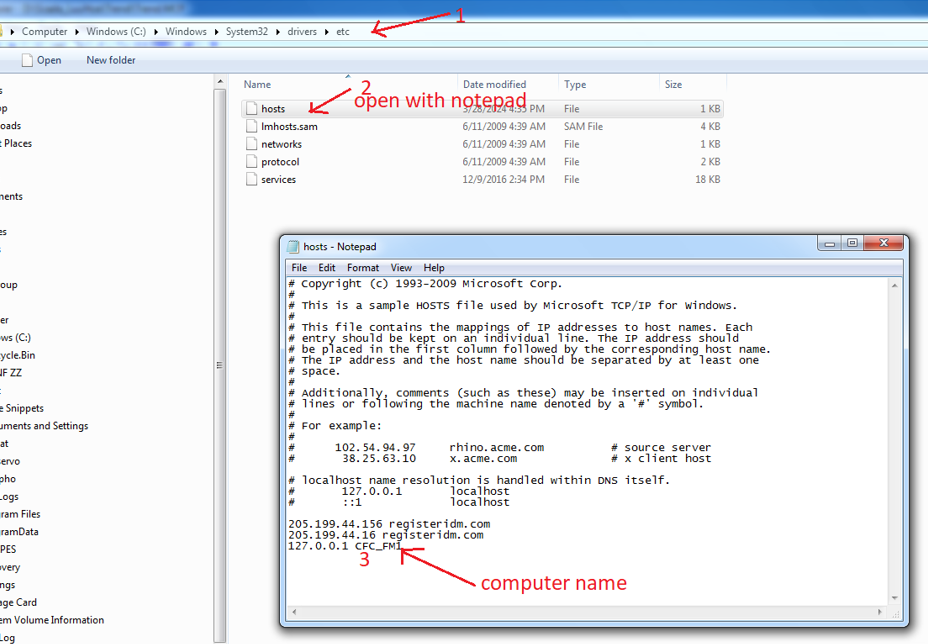This screenshot has height=644, width=928.
Task: Click the Open toolbar button in Explorer
Action: [41, 60]
